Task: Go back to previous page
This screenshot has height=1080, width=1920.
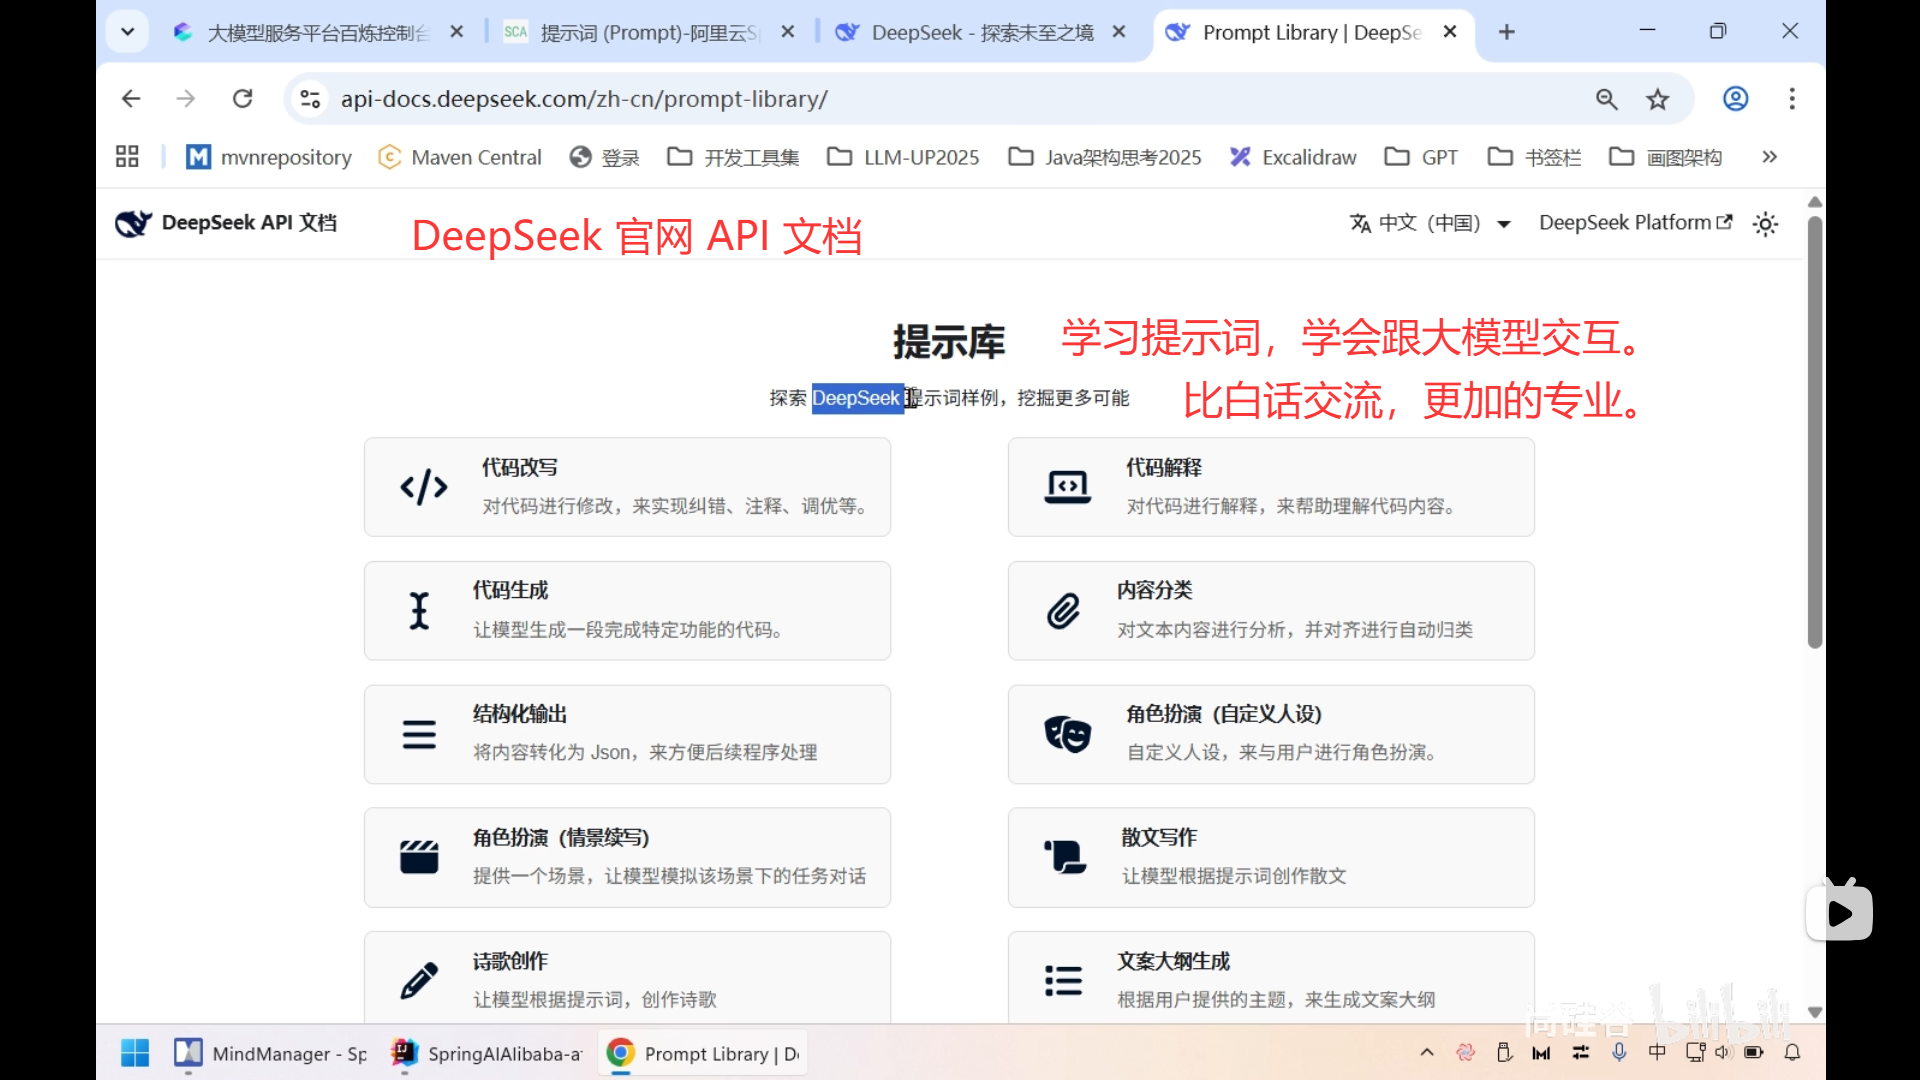Action: pos(131,99)
